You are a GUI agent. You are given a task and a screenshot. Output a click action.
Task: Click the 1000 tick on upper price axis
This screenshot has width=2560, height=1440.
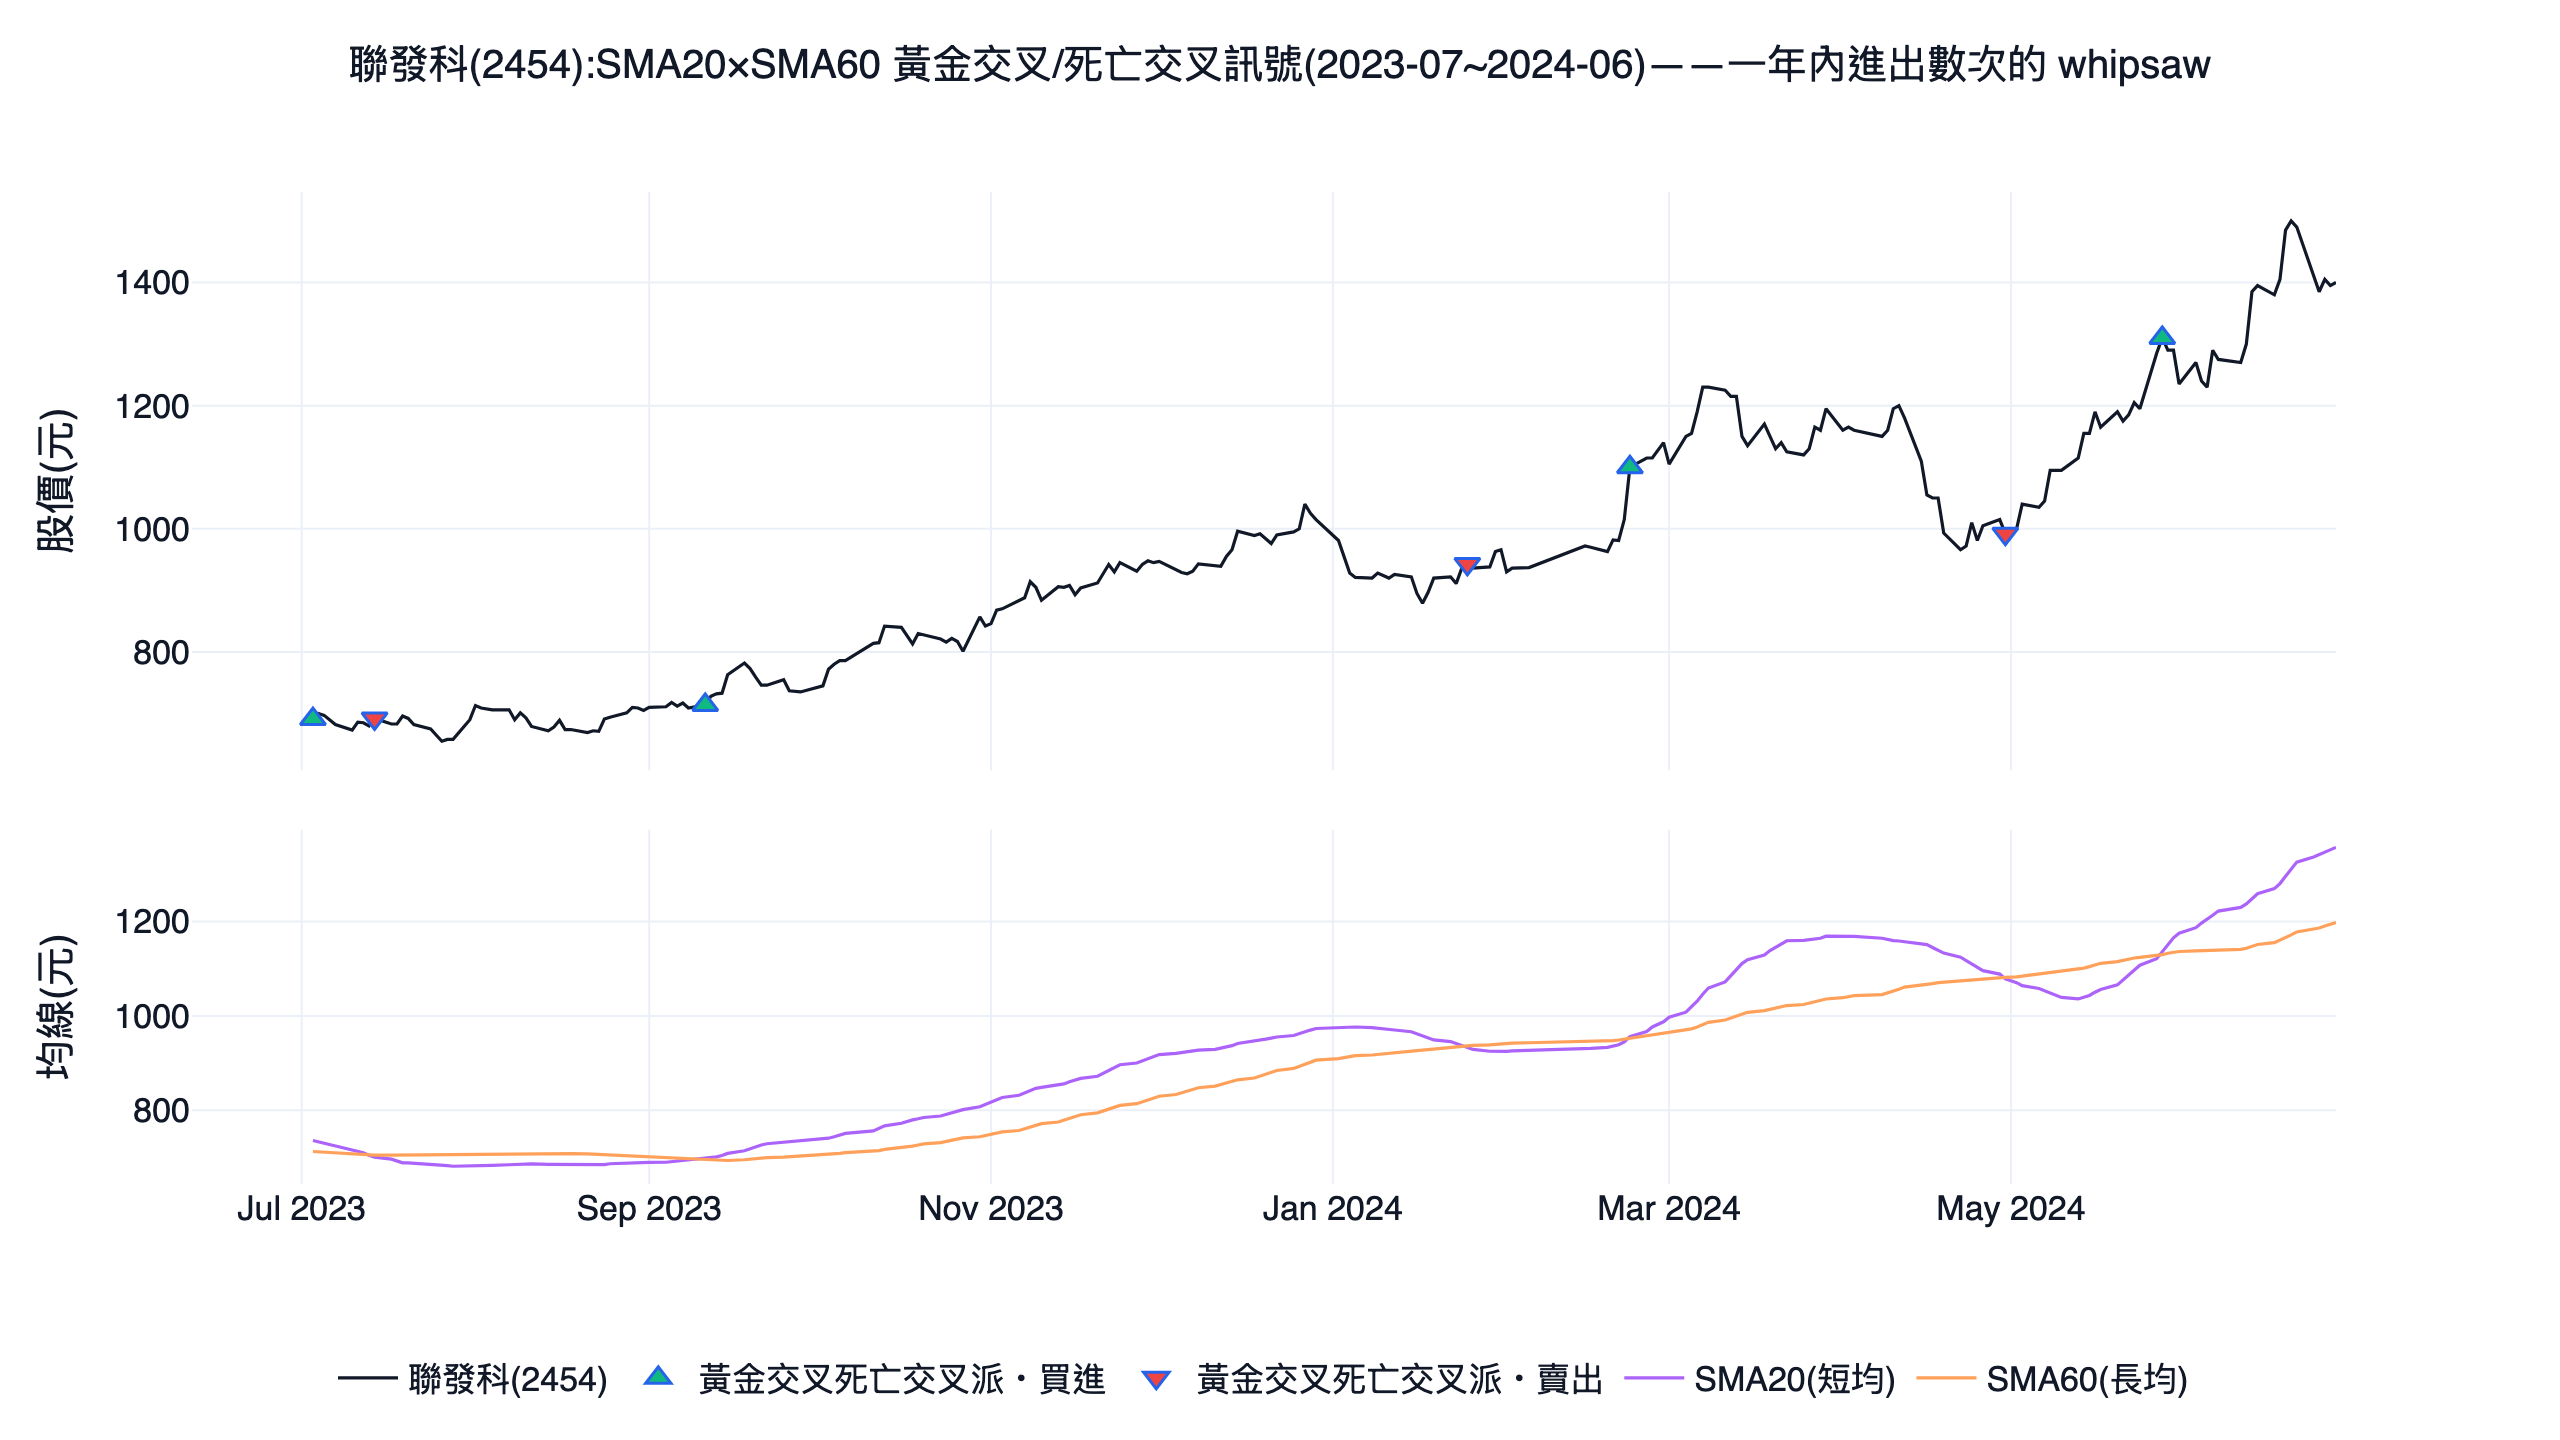[x=152, y=530]
